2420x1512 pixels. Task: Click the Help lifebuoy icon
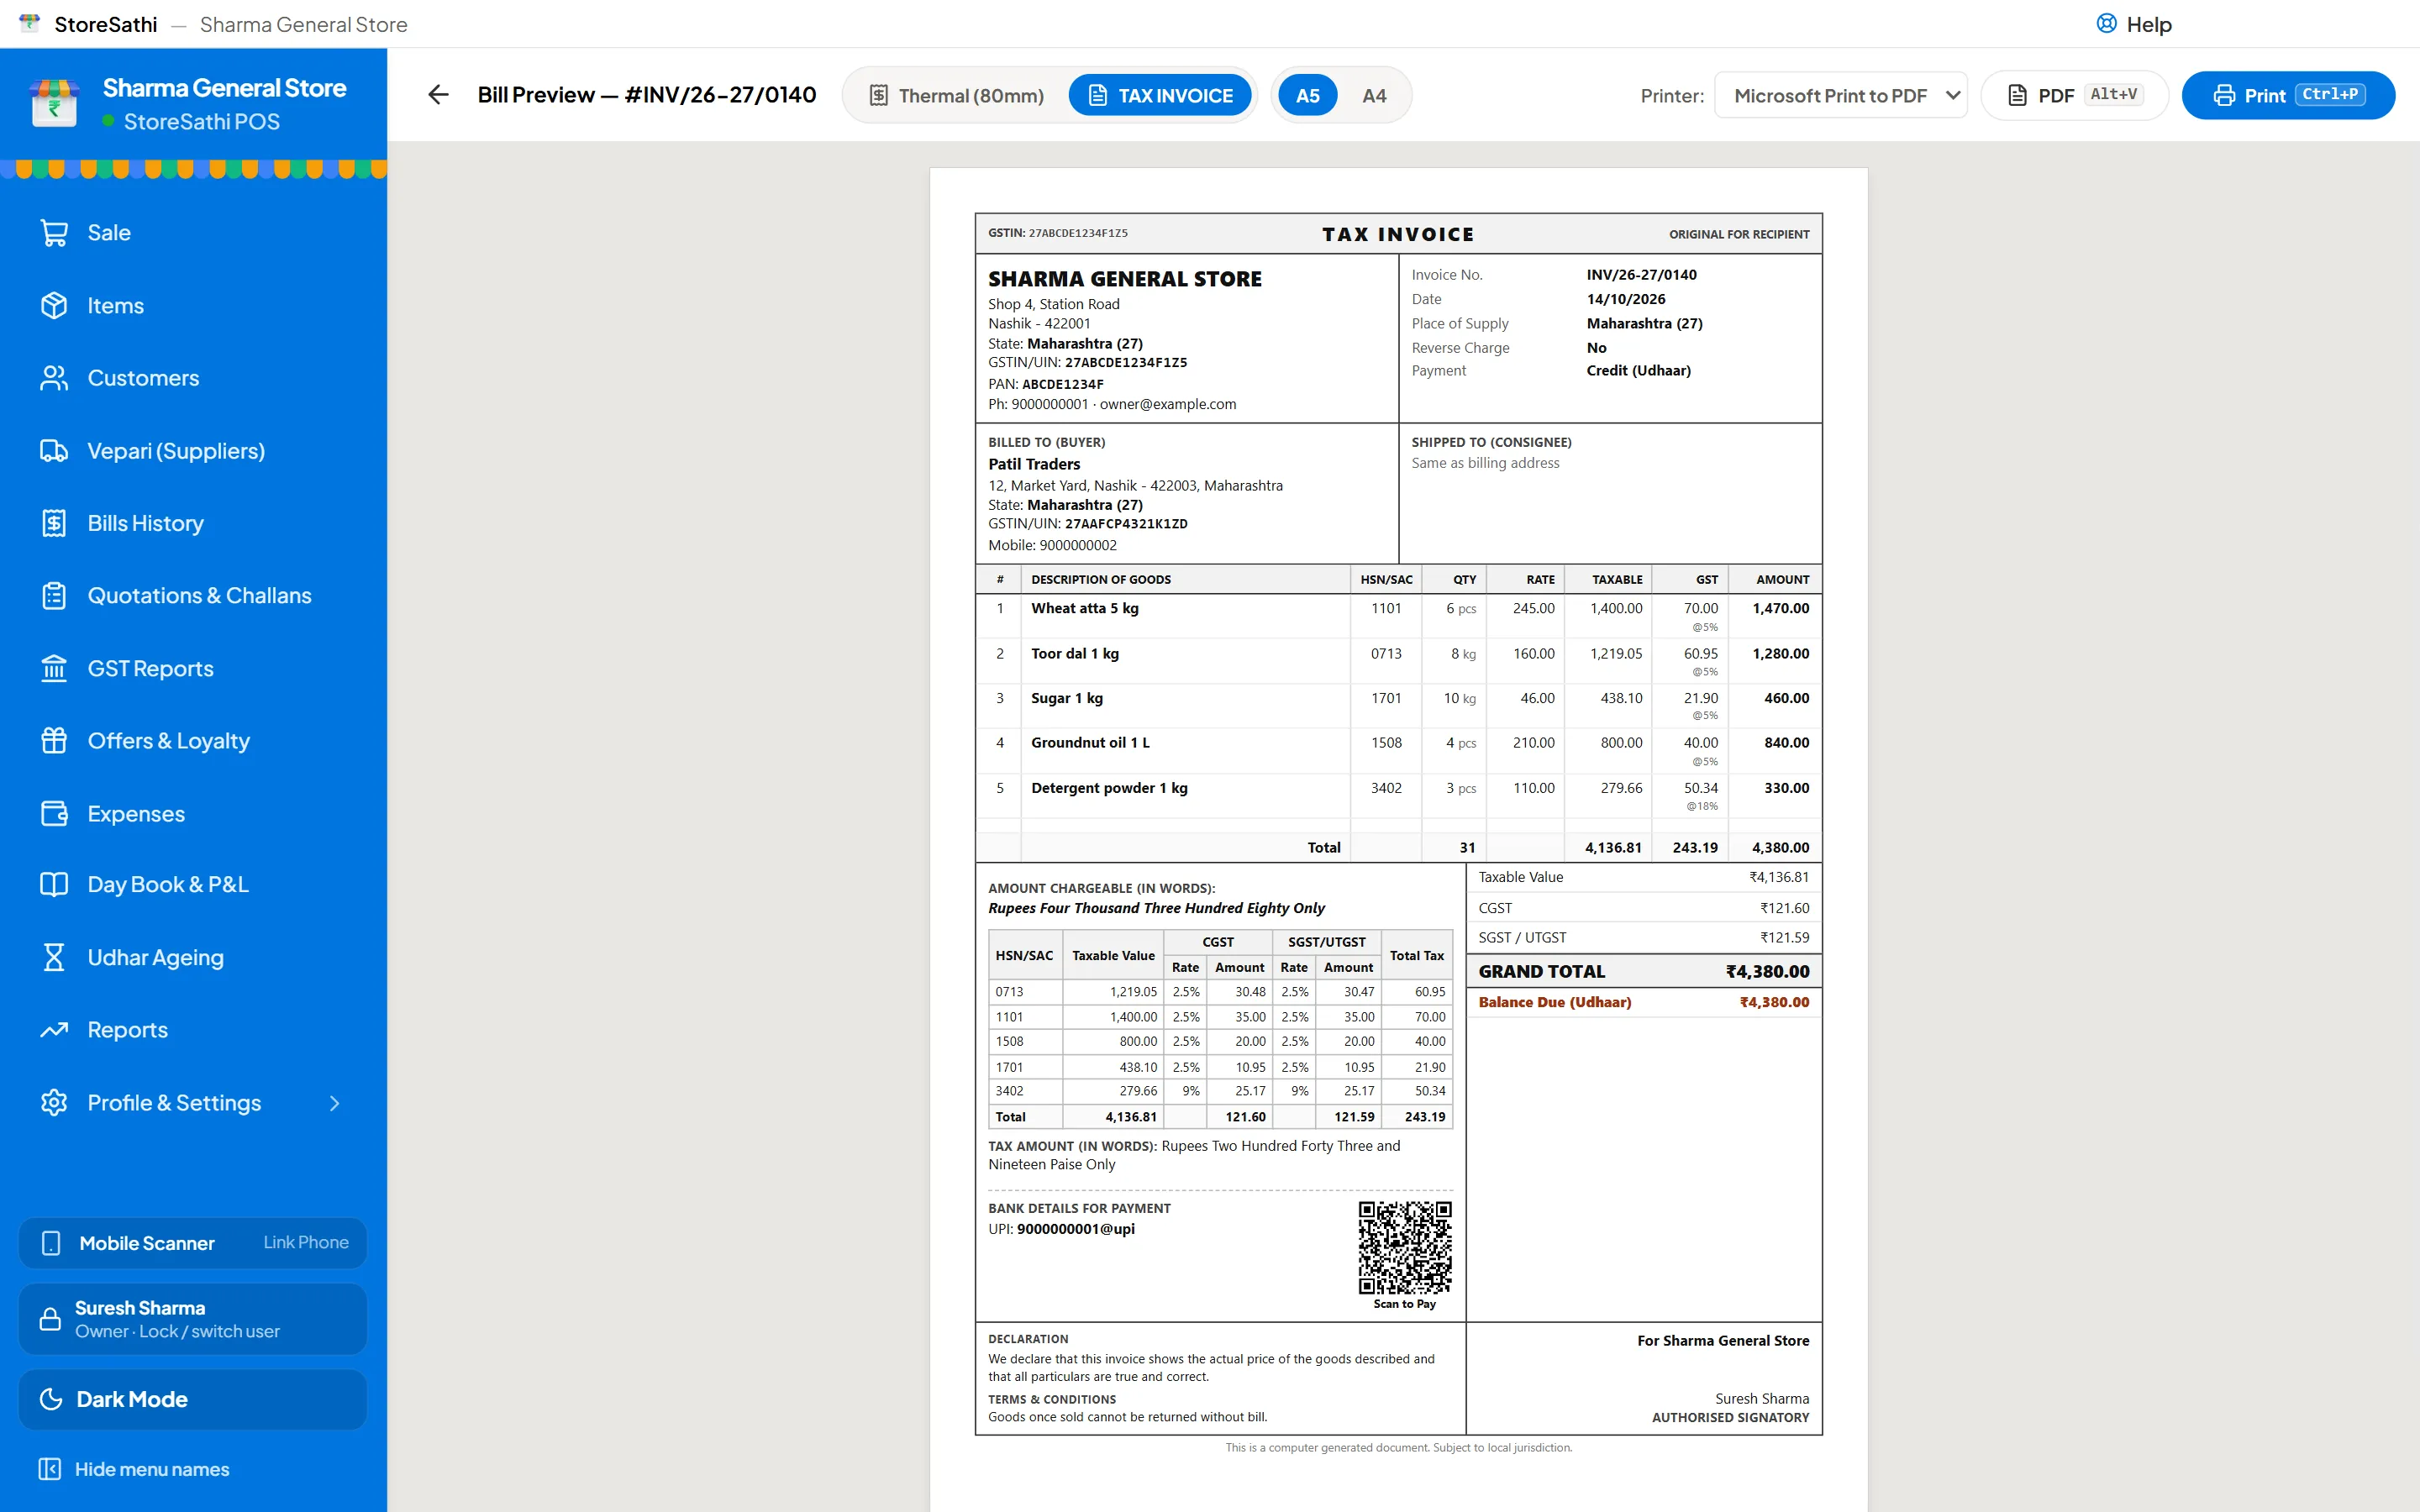tap(2106, 24)
